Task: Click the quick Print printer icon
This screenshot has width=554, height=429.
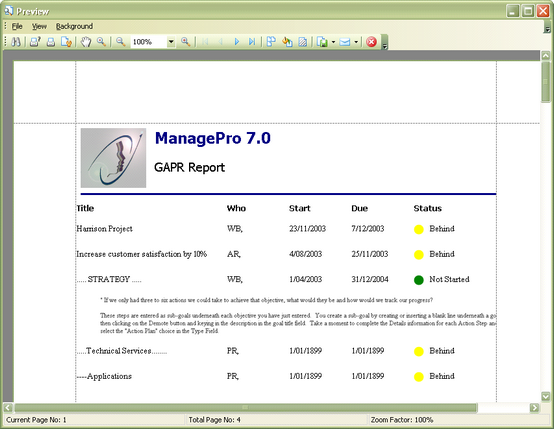Action: (x=51, y=42)
